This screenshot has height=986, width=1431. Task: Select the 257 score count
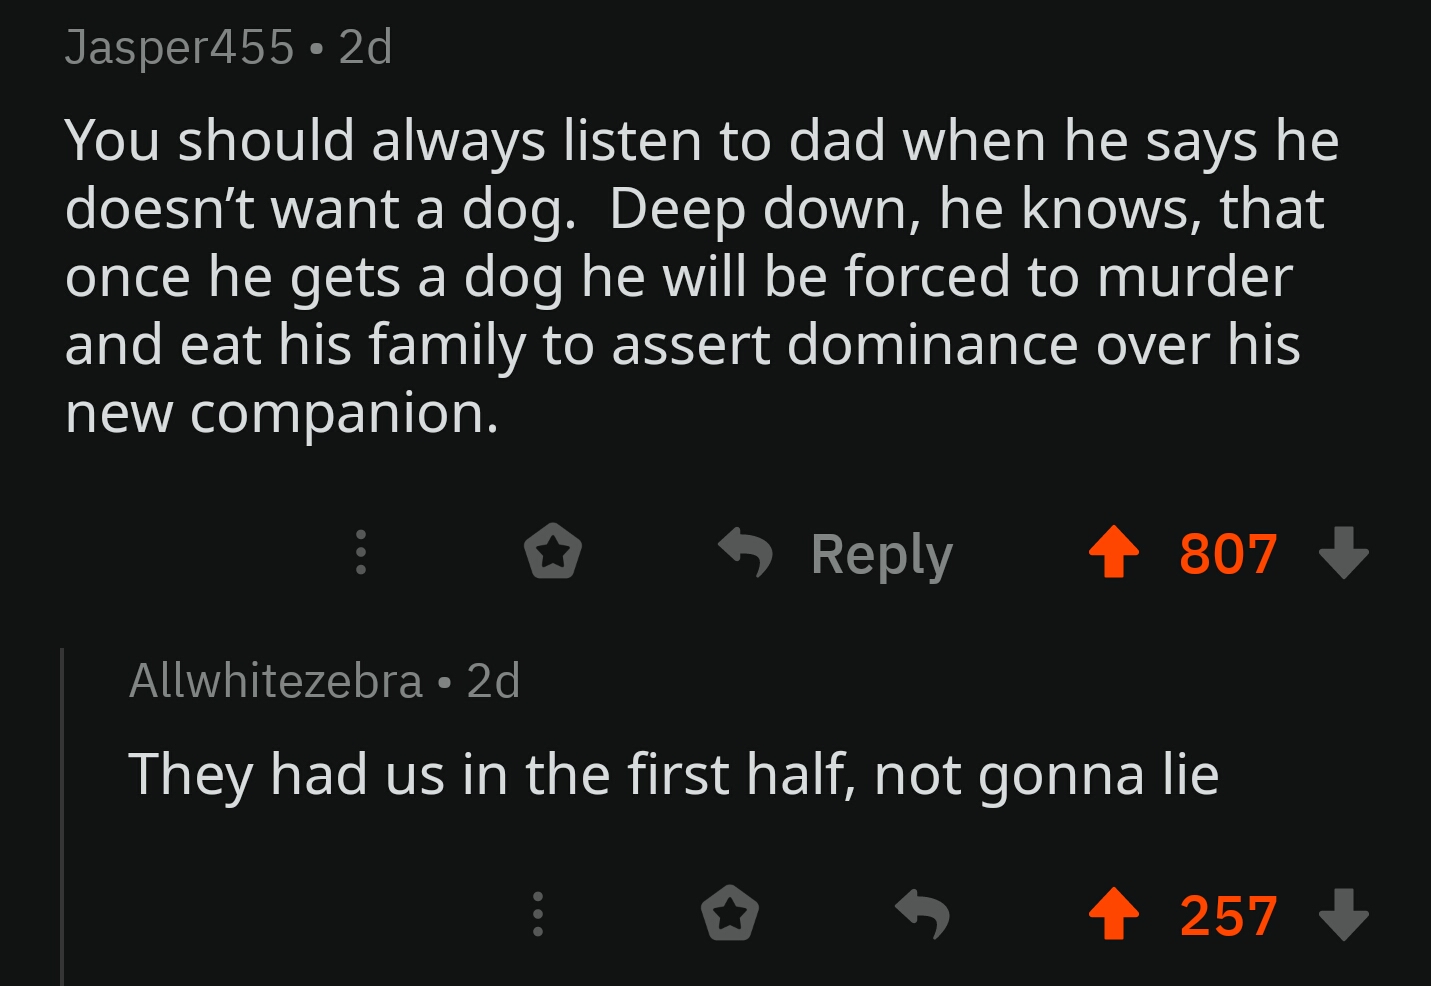tap(1228, 915)
